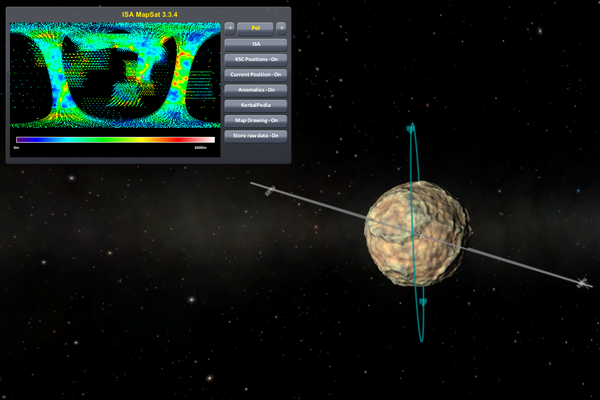Click the scanned elevation map of Pol

(115, 75)
